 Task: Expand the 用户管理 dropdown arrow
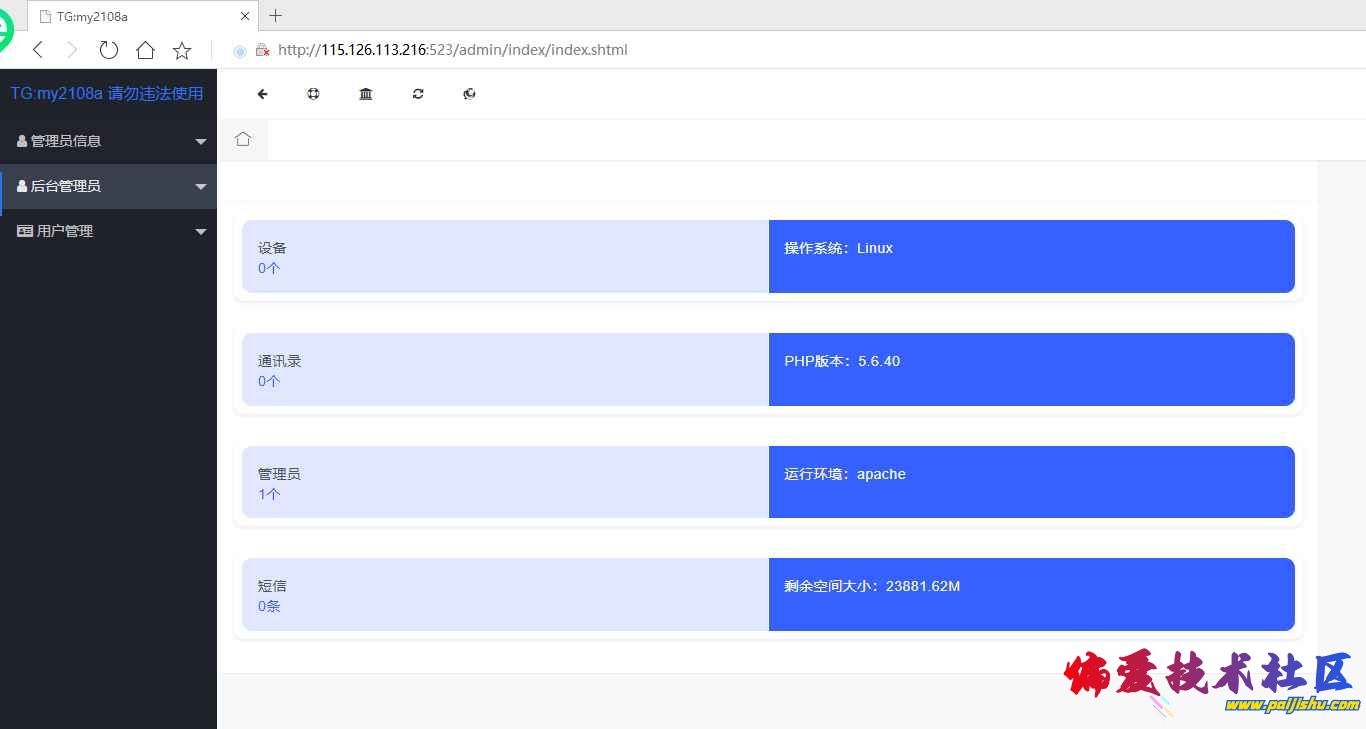(x=201, y=232)
